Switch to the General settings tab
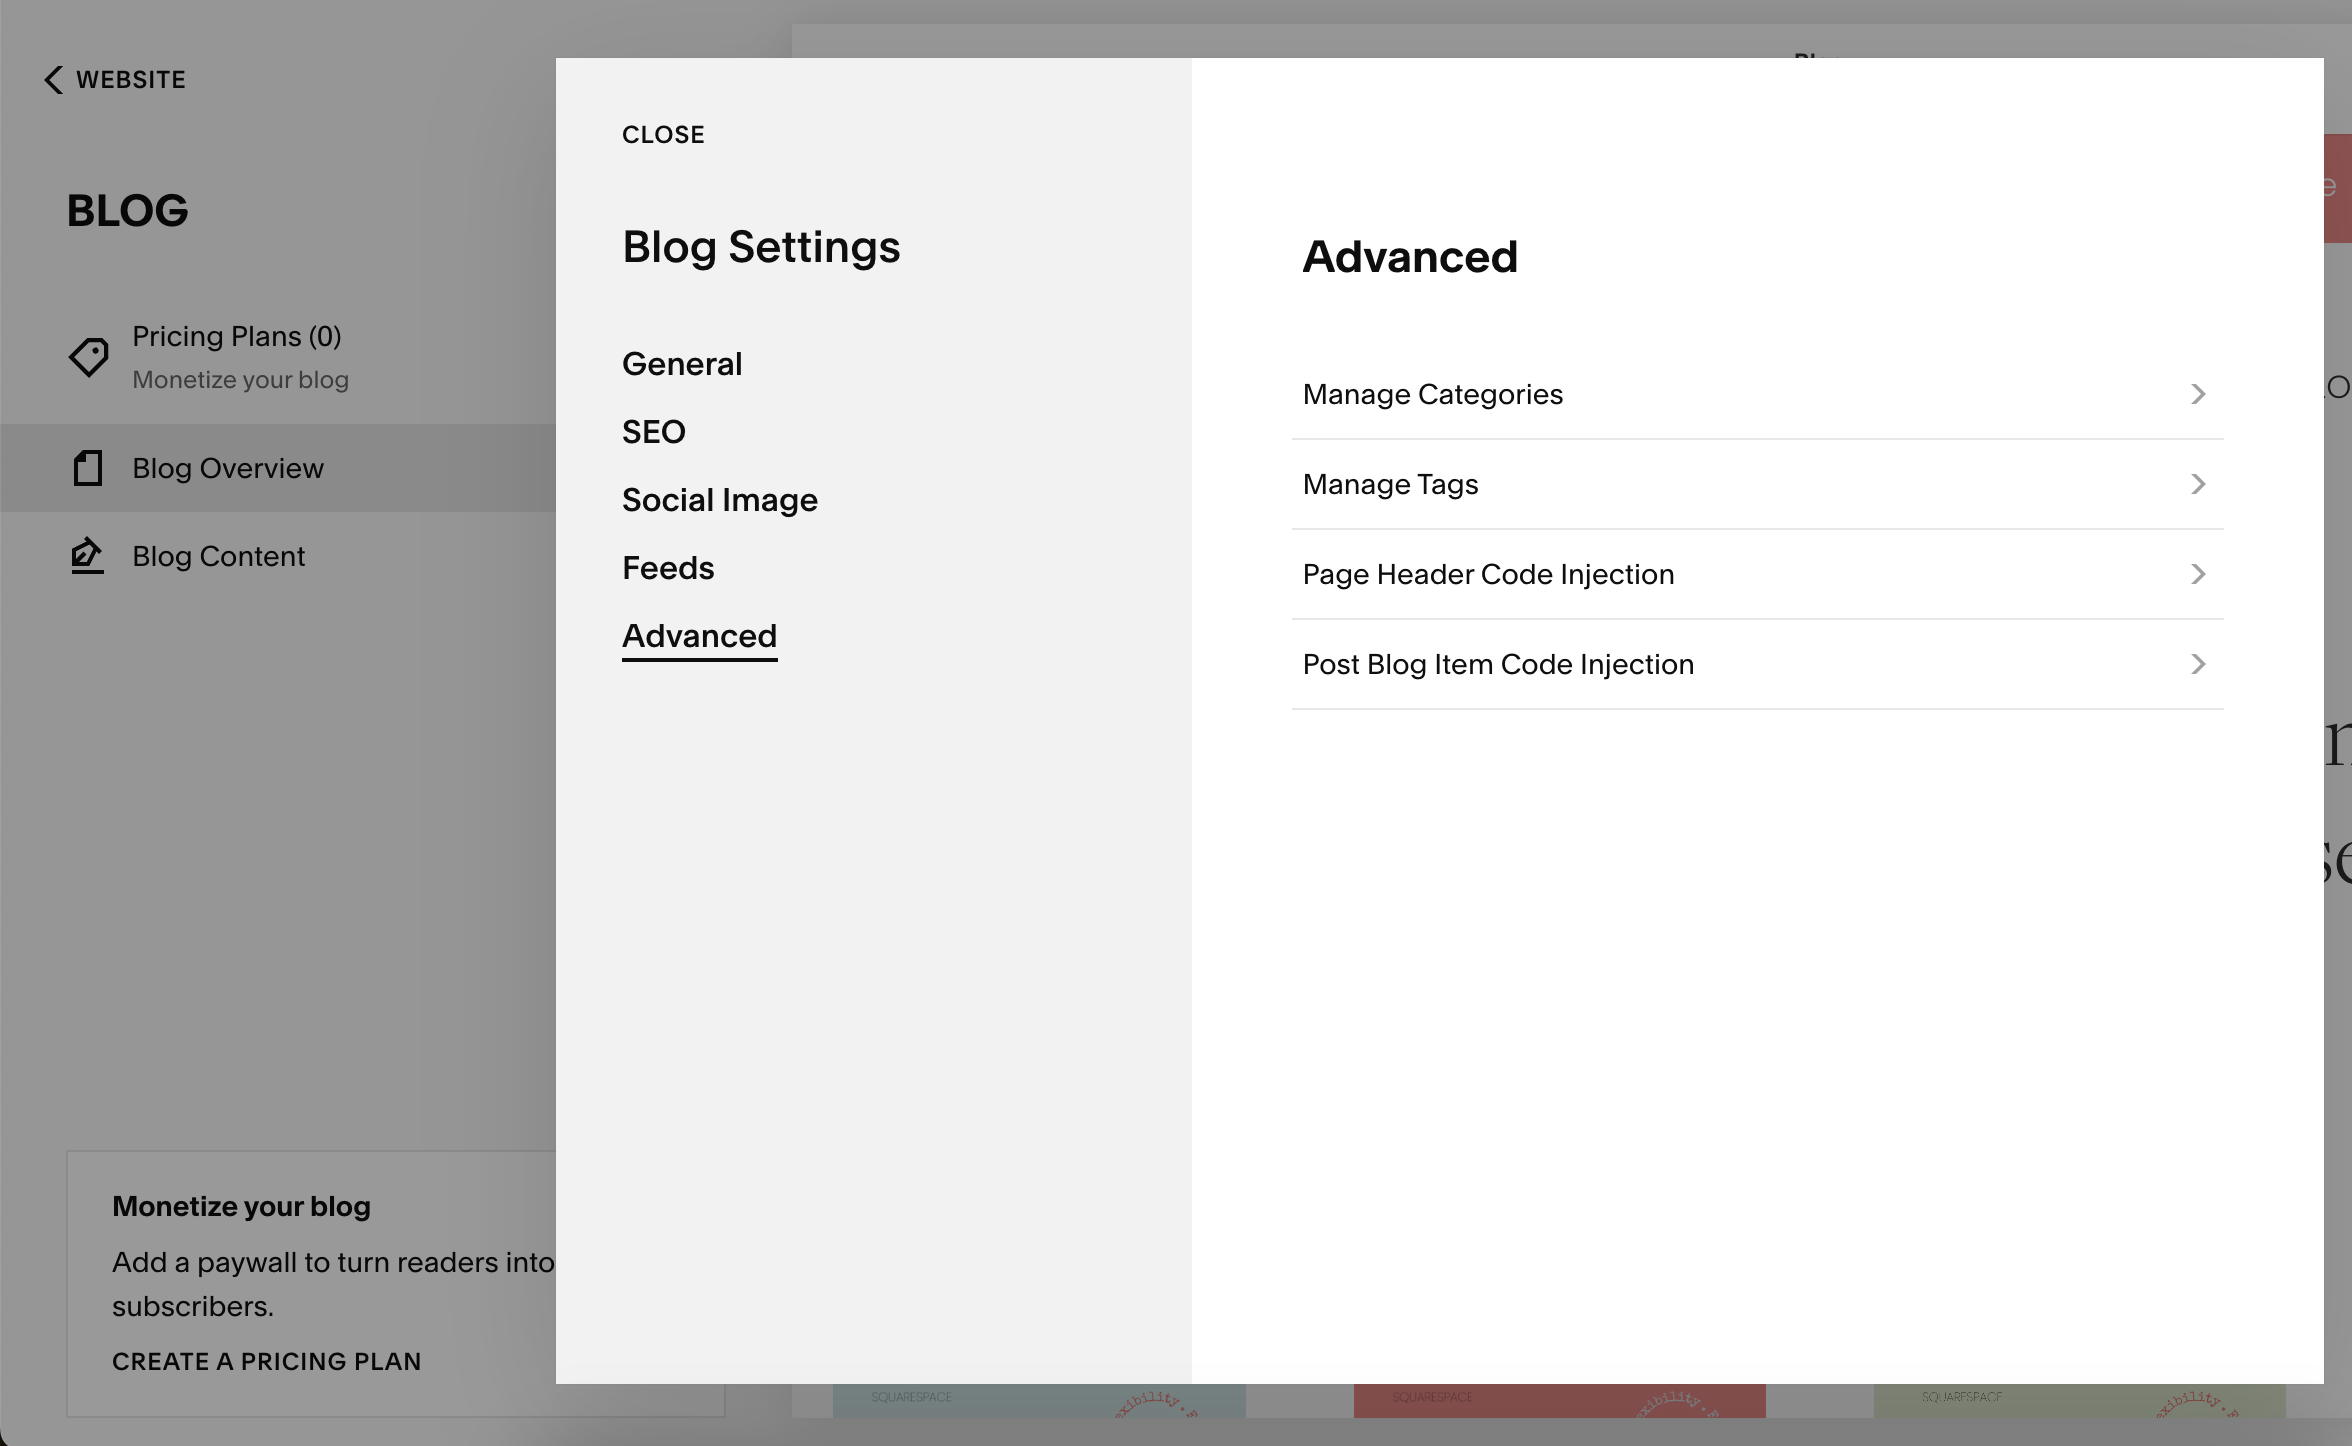Viewport: 2352px width, 1446px height. coord(682,363)
